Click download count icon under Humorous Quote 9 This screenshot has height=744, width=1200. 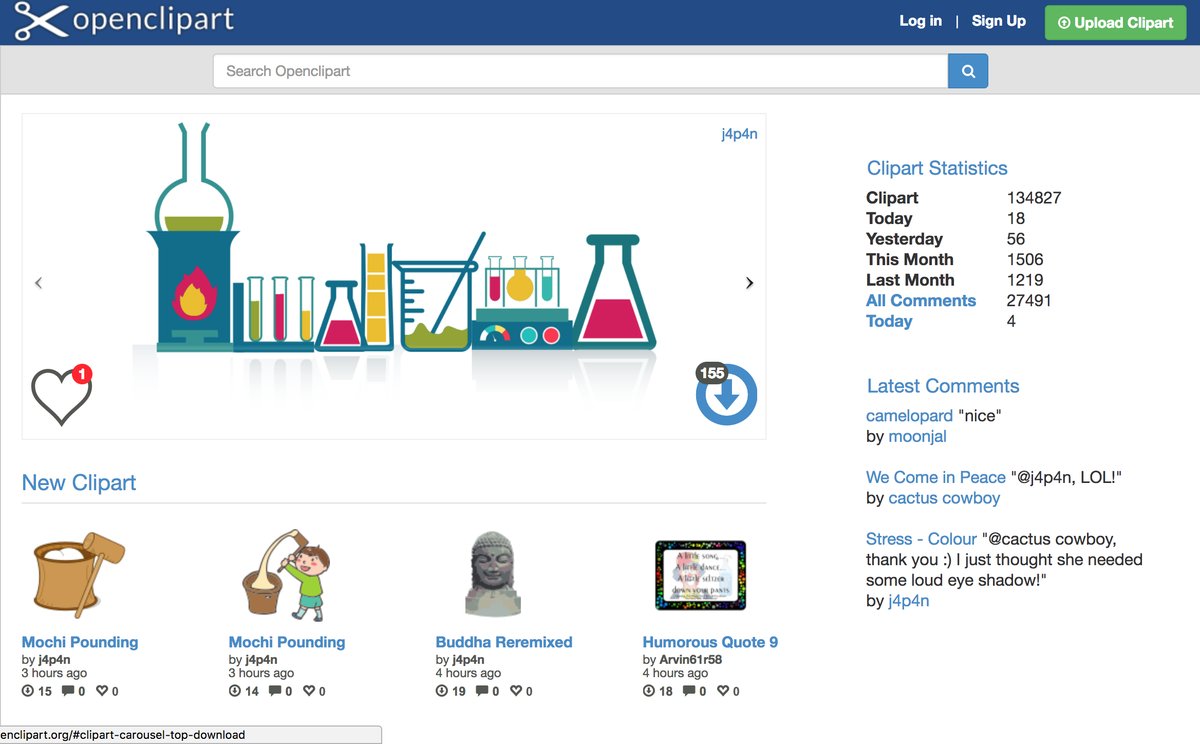649,691
